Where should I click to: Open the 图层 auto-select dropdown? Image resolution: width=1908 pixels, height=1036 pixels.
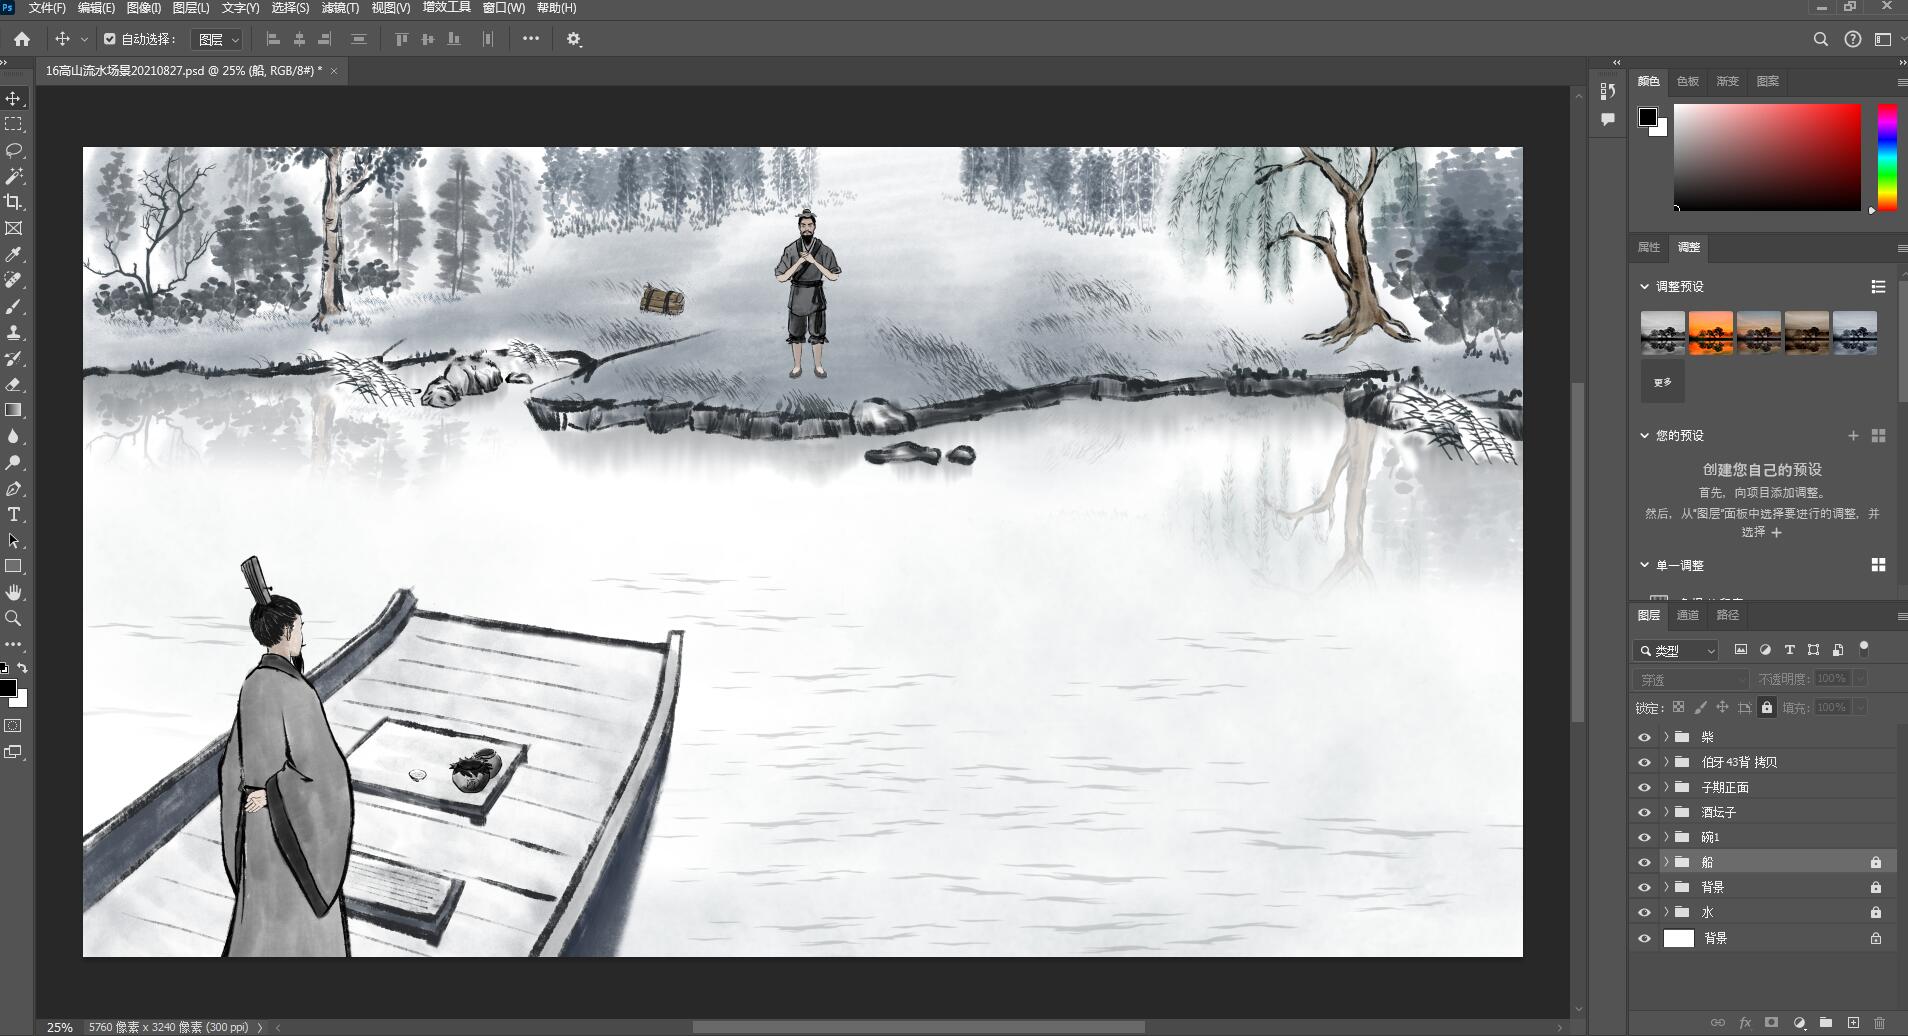(x=218, y=39)
